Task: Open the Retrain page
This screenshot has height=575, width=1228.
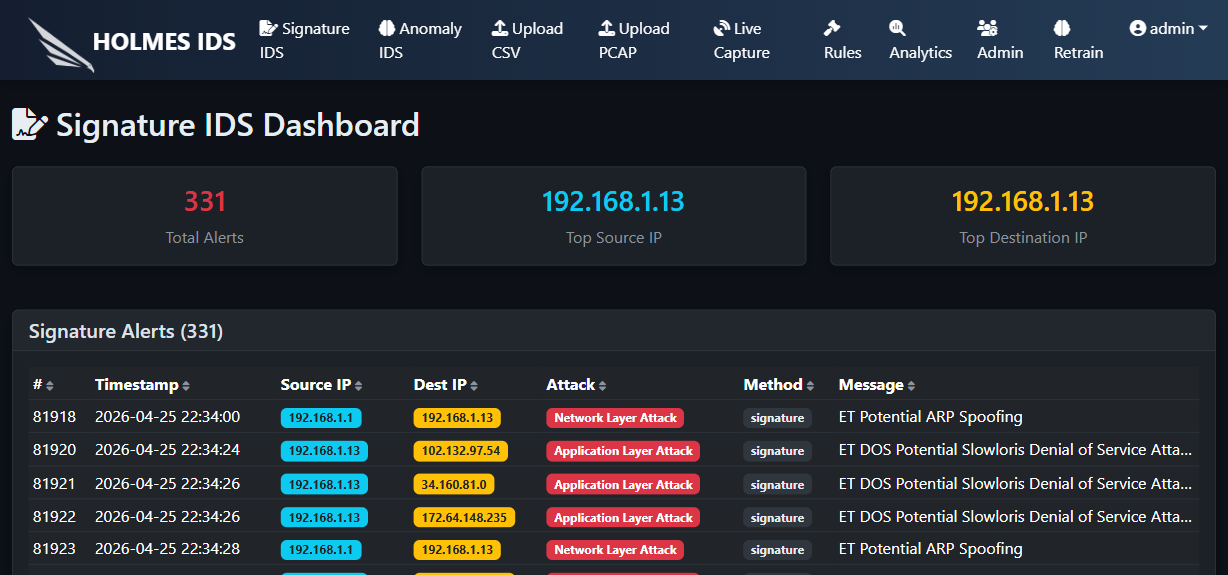Action: coord(1079,41)
